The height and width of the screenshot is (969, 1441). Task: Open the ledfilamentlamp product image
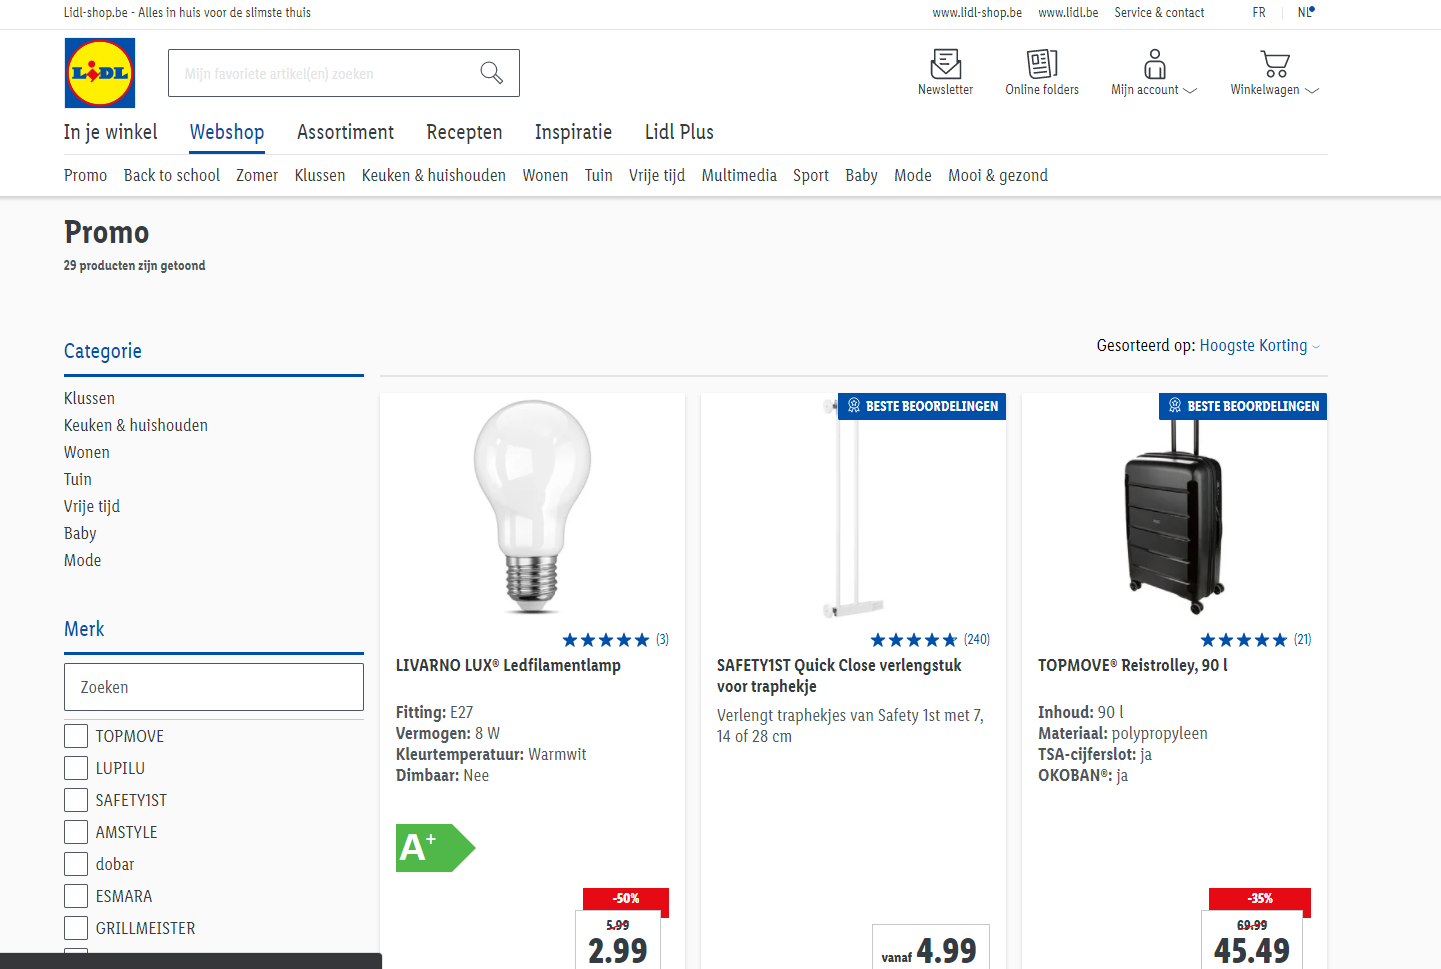click(532, 507)
